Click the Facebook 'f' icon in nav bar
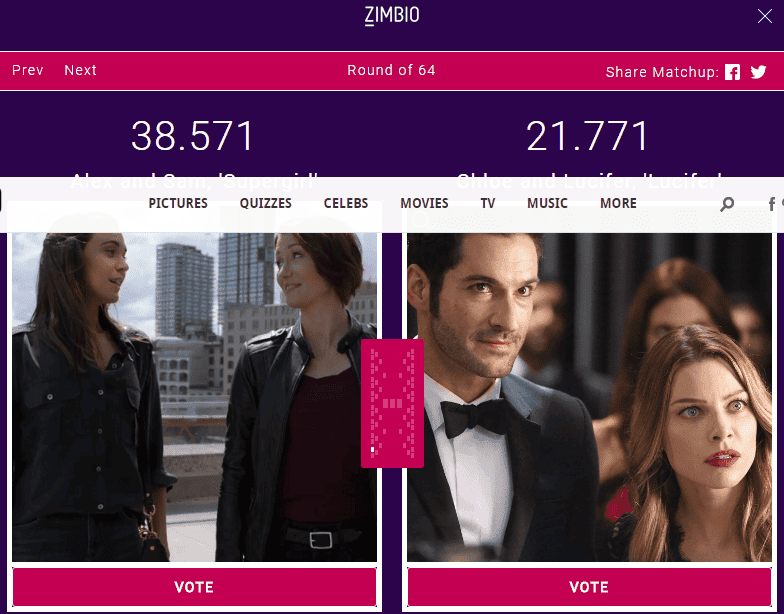 (x=772, y=204)
